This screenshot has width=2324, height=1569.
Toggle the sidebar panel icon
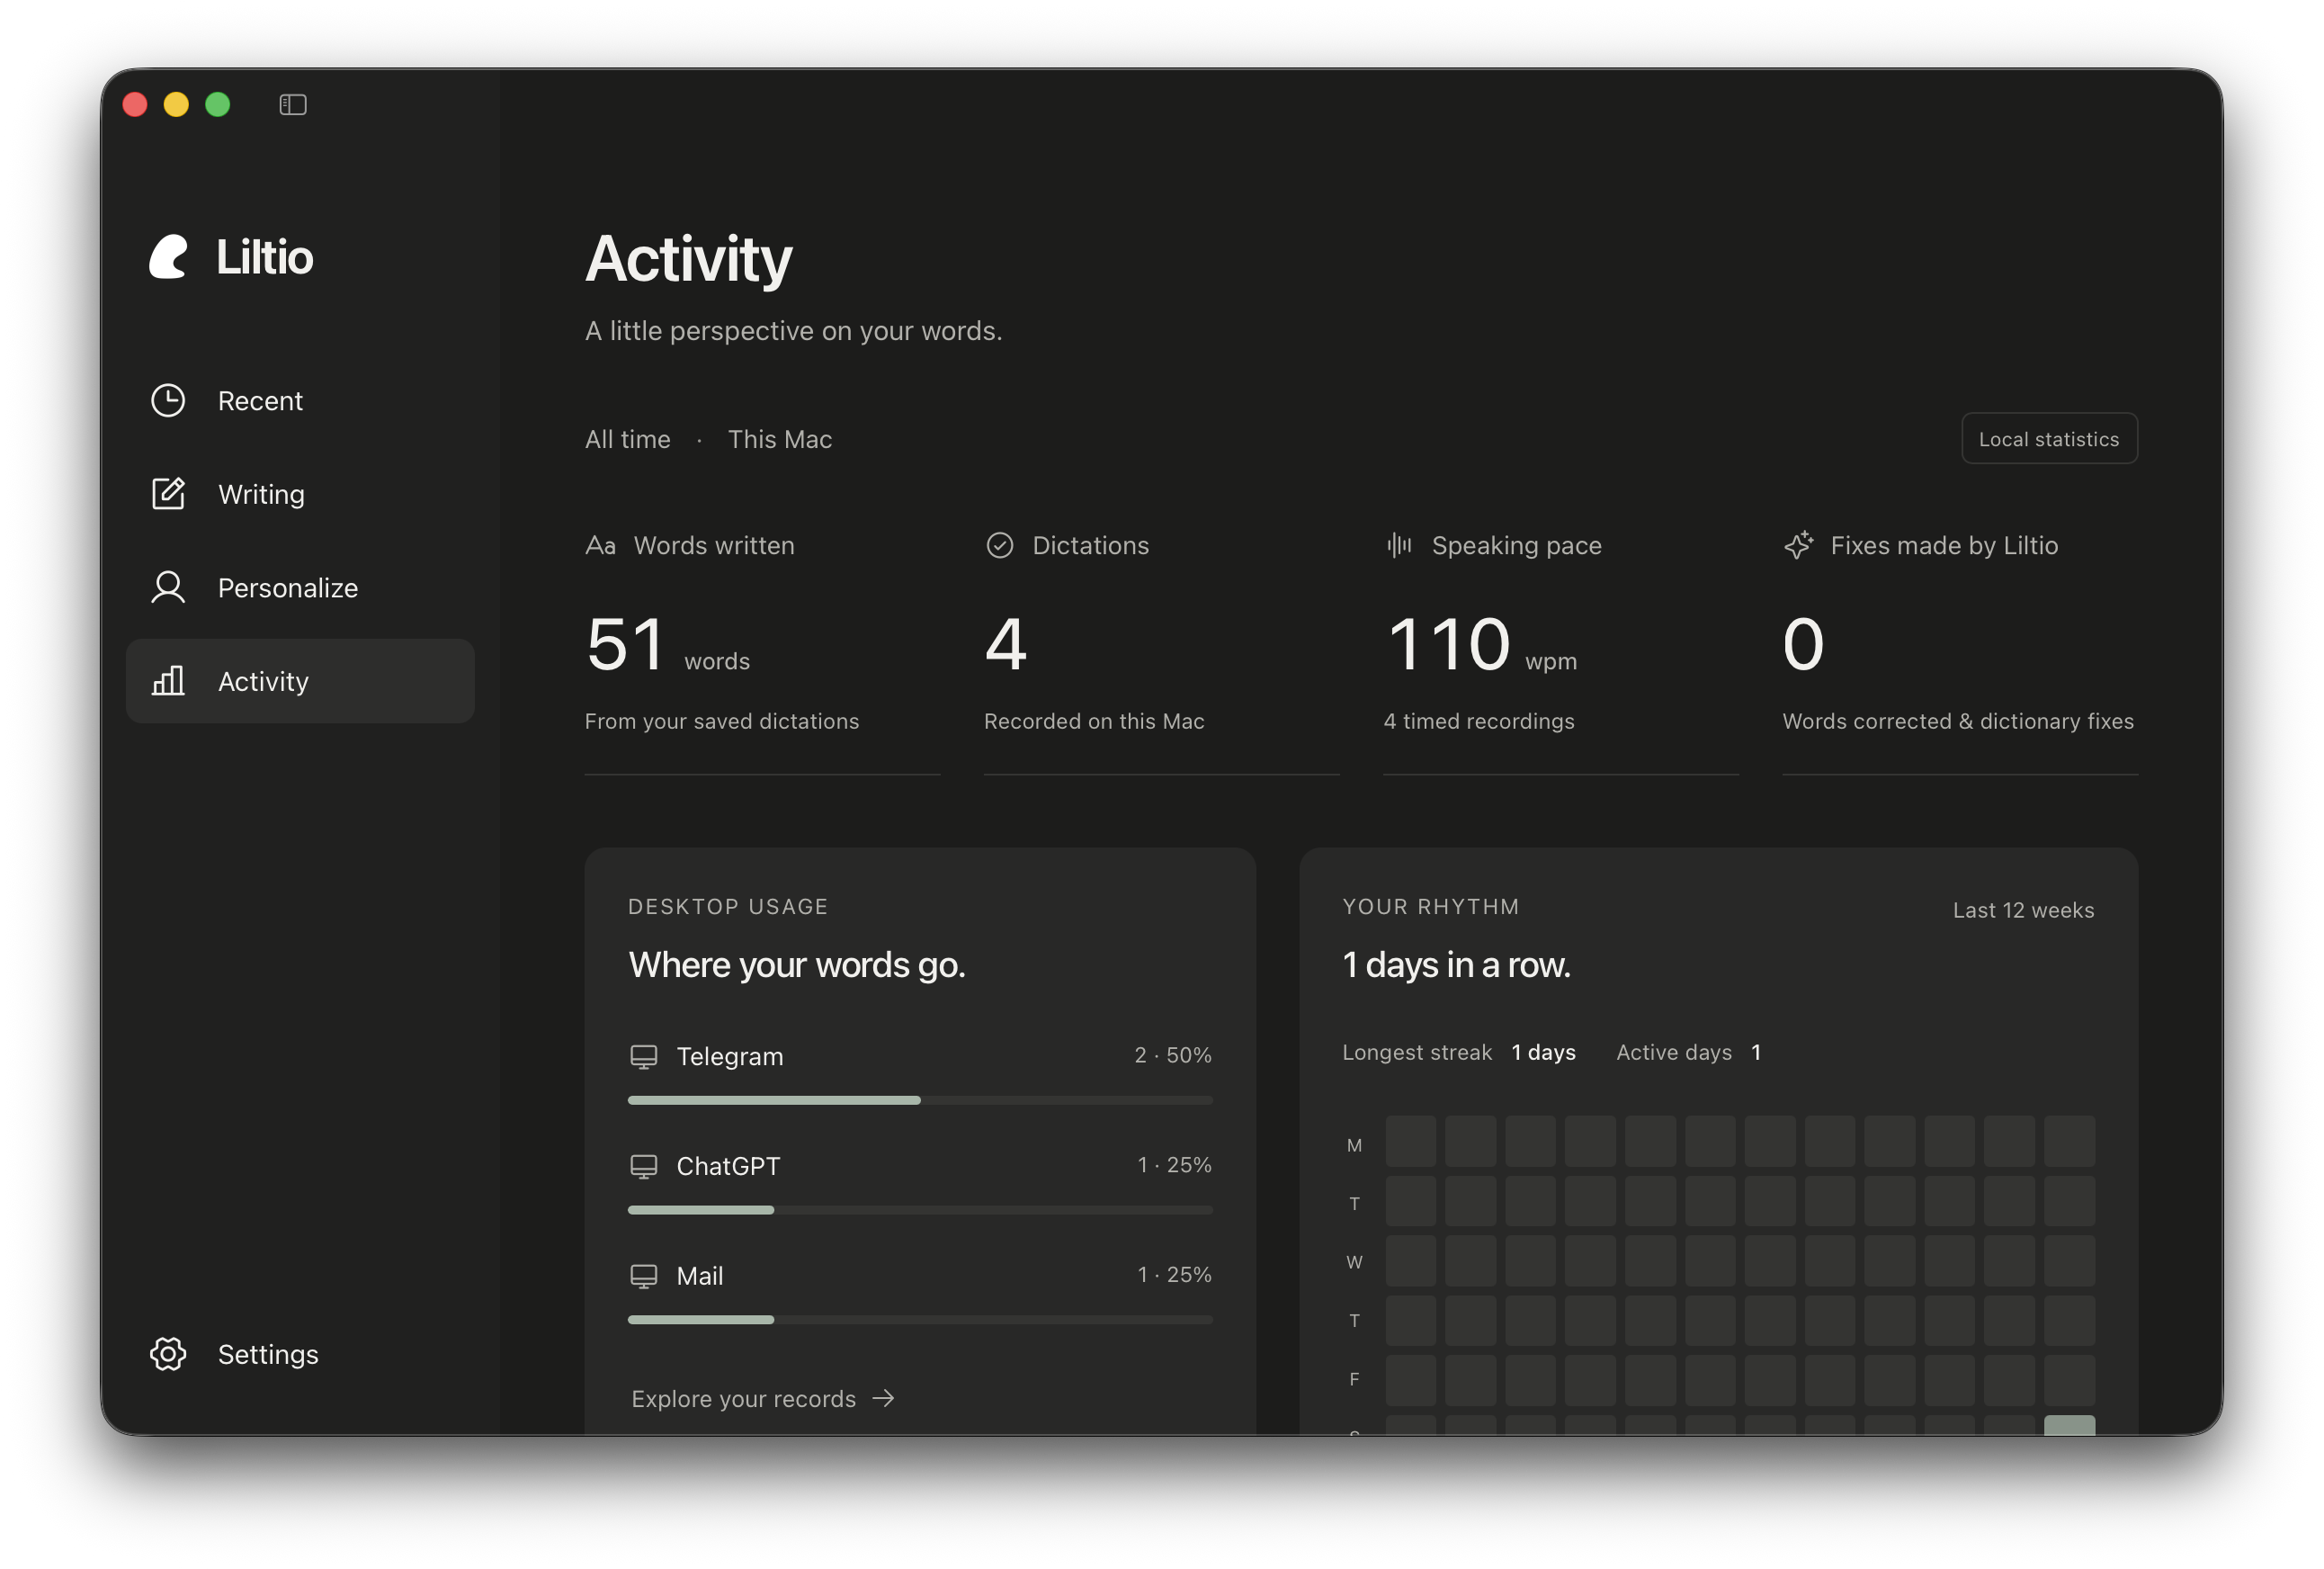tap(293, 104)
